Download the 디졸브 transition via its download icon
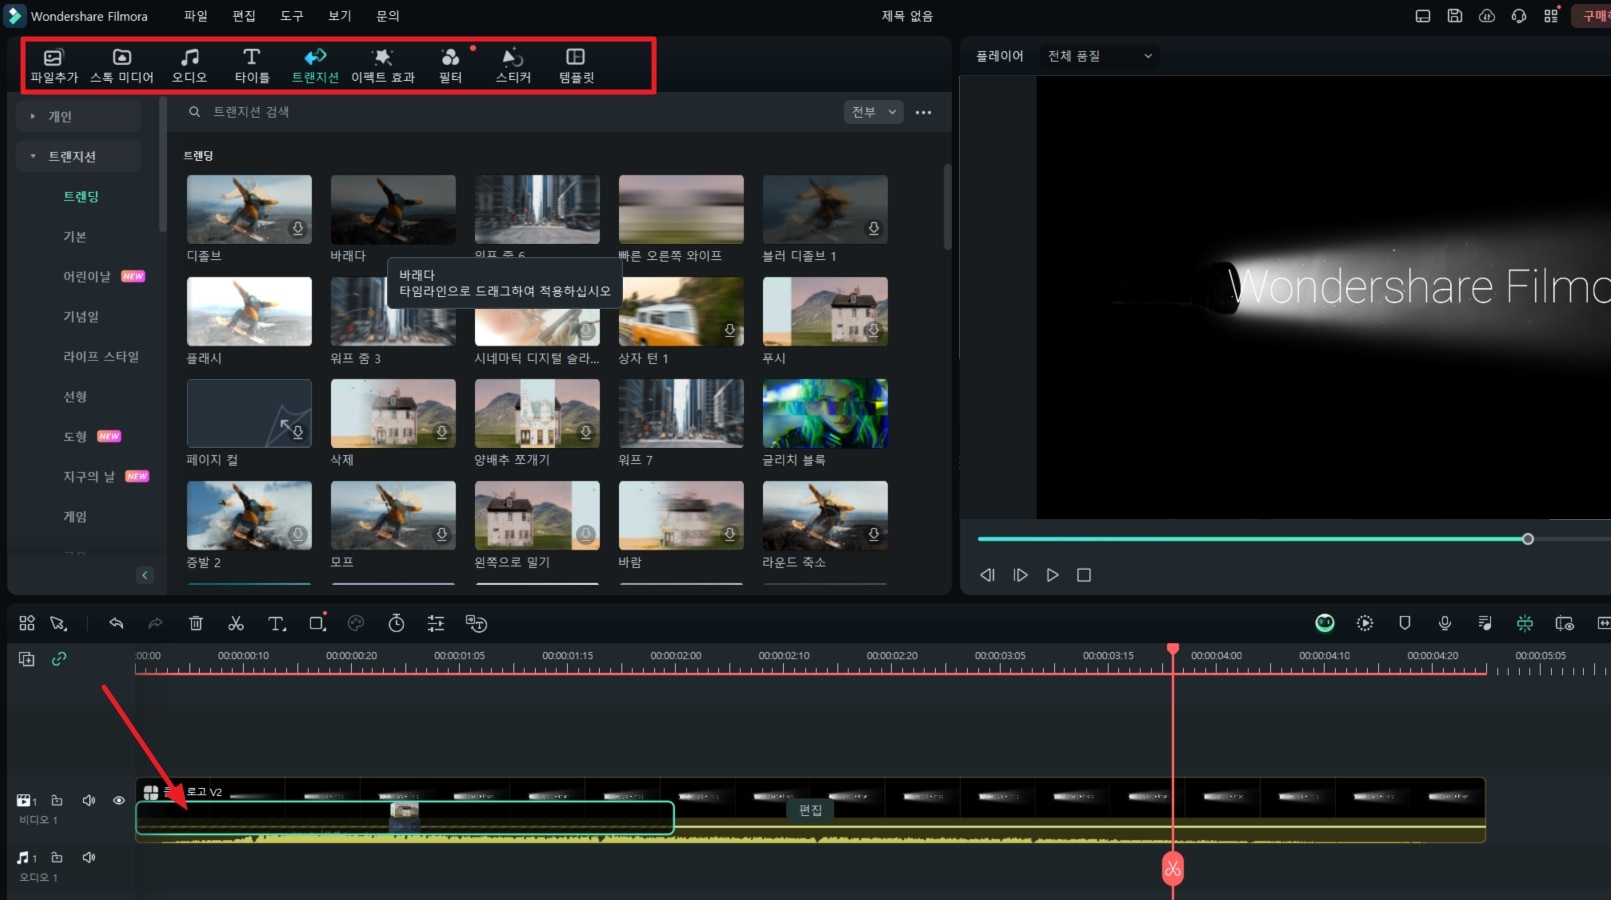The image size is (1611, 900). point(298,229)
